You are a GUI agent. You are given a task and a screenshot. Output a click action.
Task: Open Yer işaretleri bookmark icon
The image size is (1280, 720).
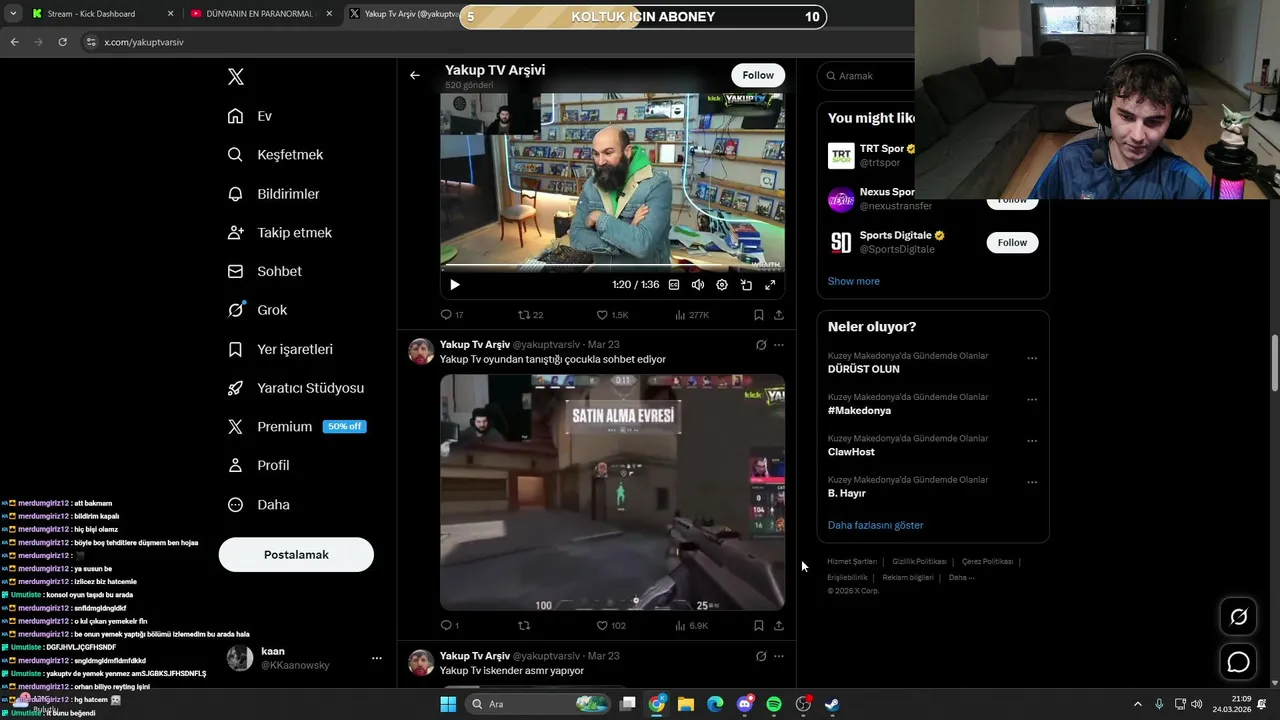[x=236, y=349]
